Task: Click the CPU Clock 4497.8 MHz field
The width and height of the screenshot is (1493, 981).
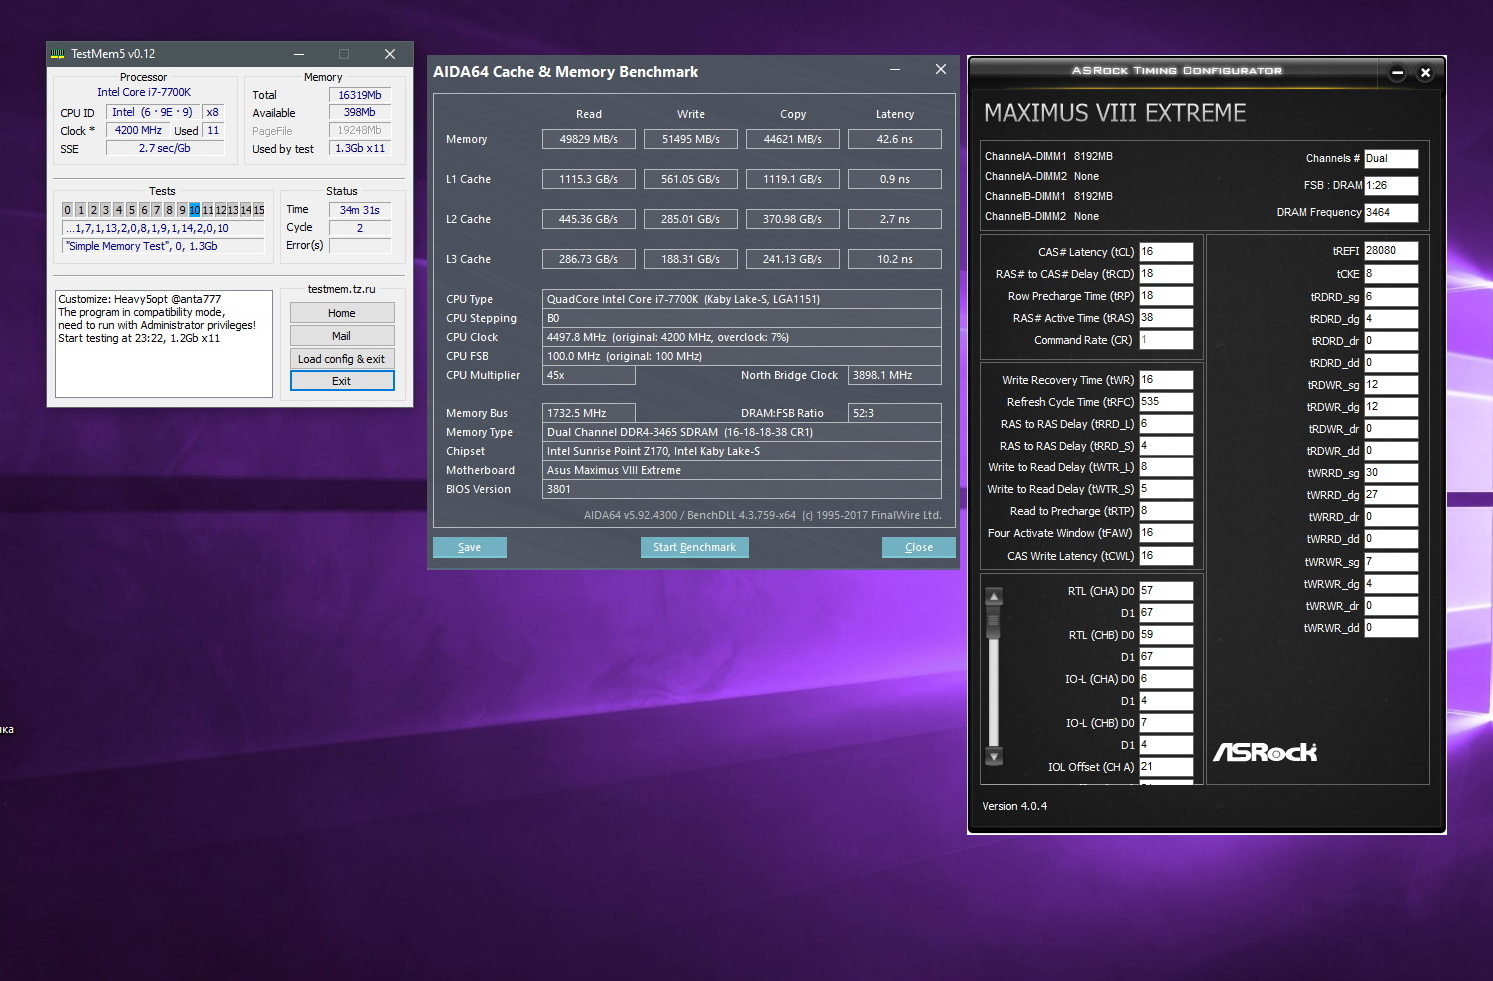Action: coord(742,337)
